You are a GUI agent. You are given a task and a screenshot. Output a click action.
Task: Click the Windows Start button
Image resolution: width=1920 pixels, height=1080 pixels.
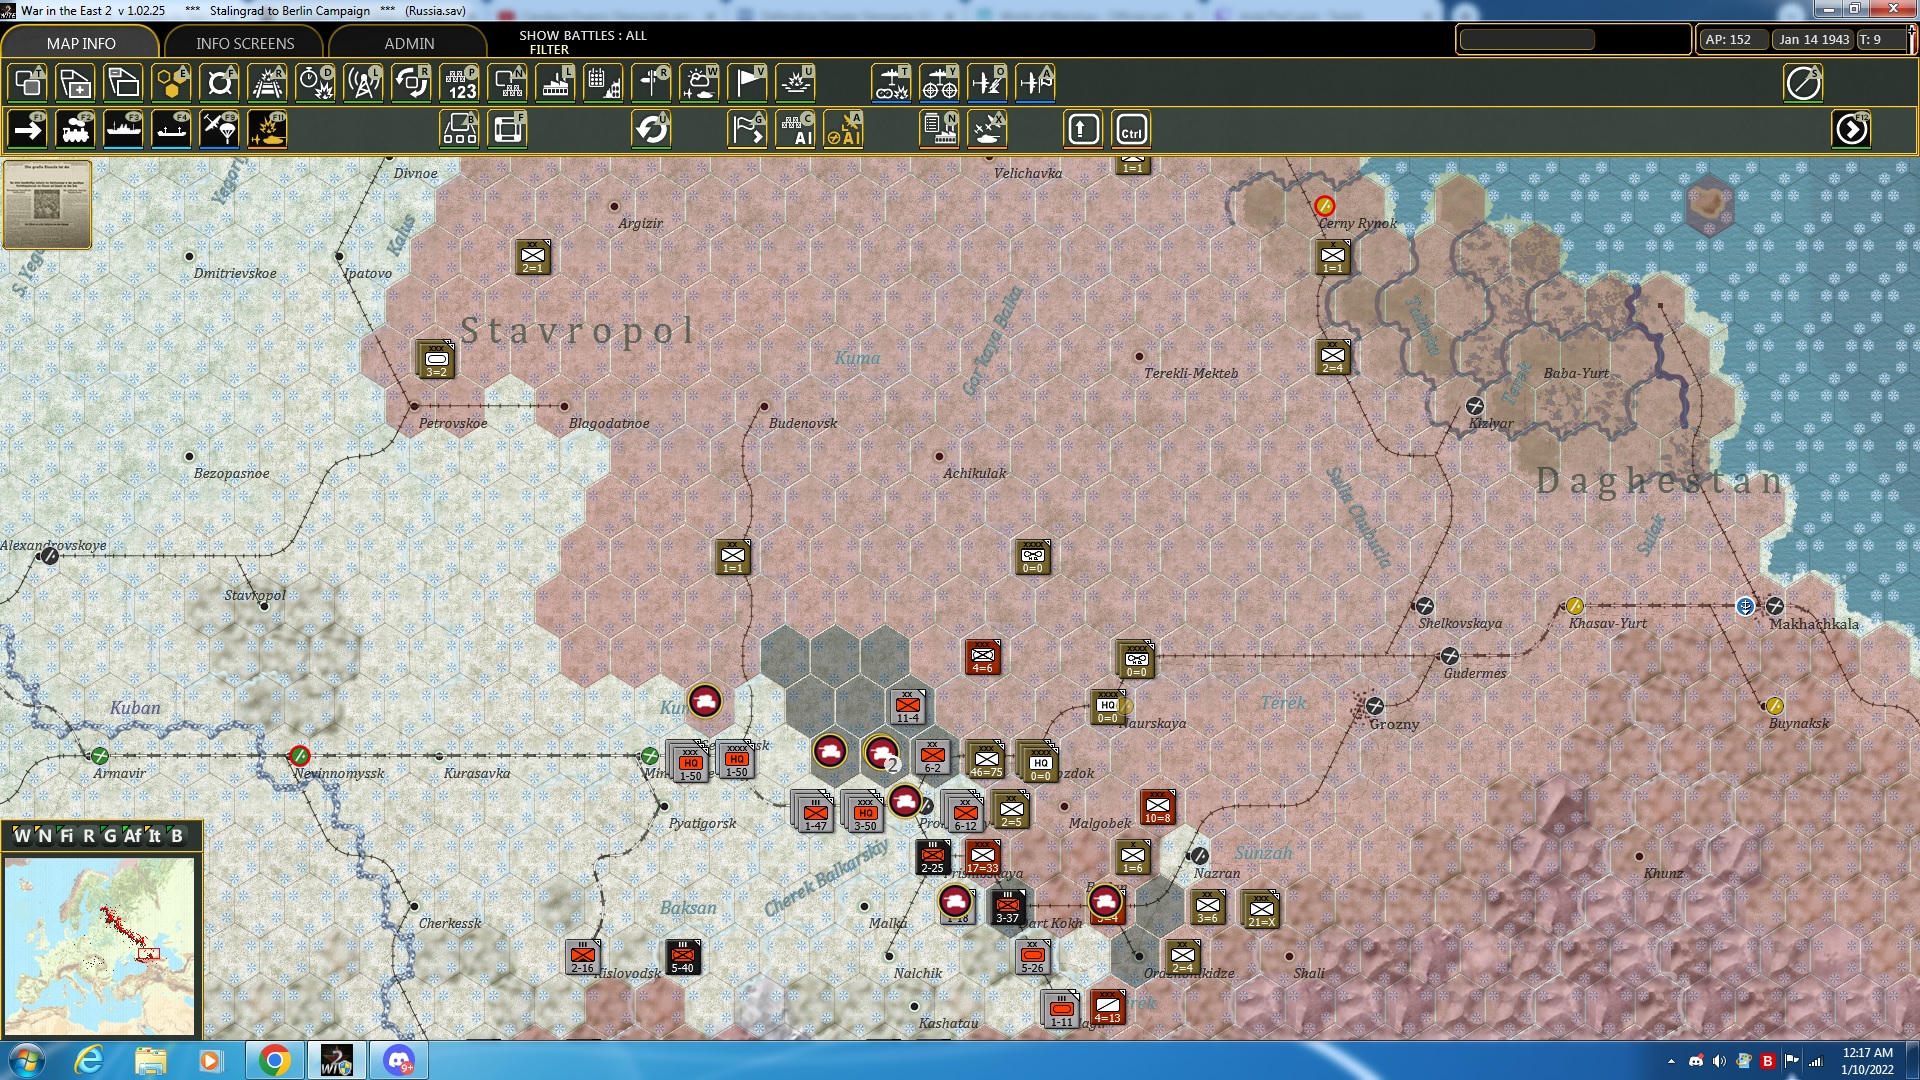(x=27, y=1060)
